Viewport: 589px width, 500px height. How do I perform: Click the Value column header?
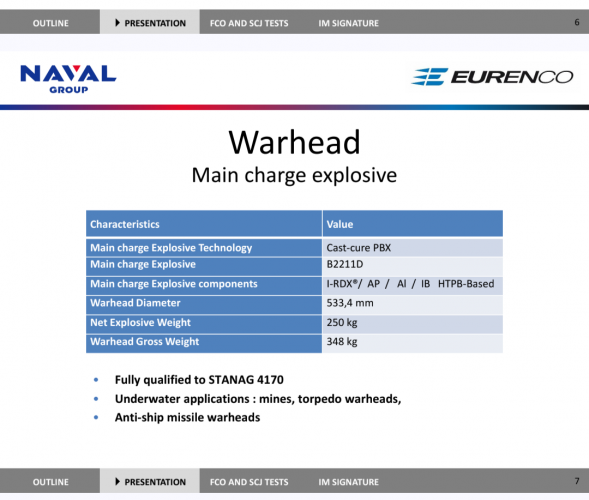click(x=412, y=224)
